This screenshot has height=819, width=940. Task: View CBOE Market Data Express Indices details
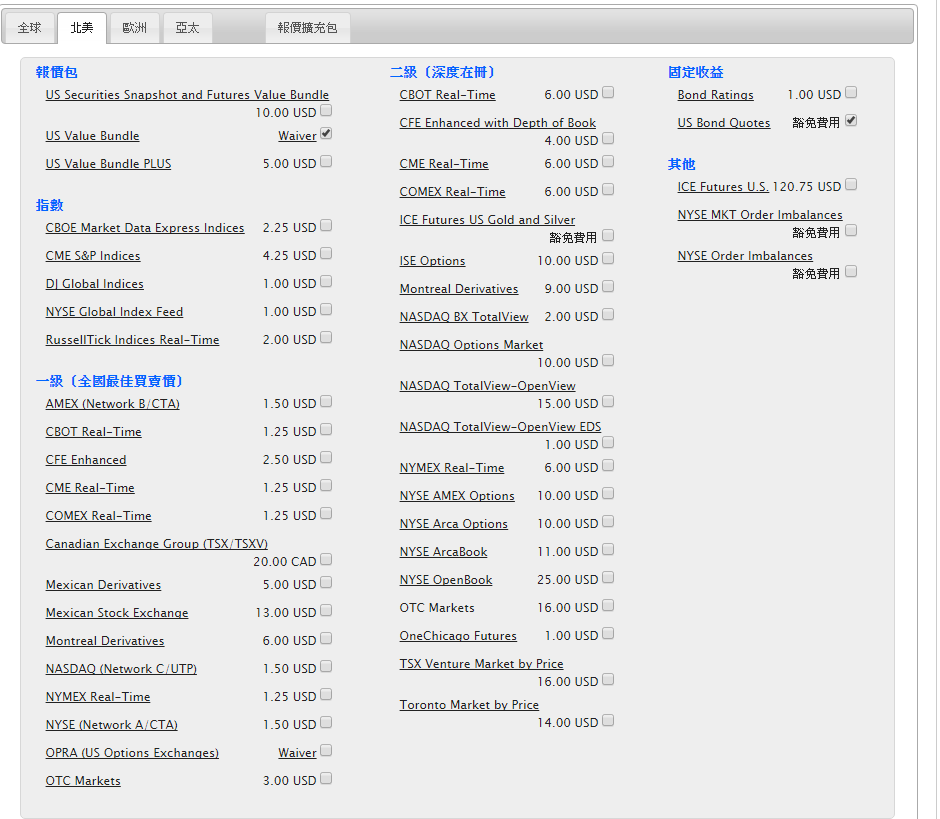(x=145, y=228)
